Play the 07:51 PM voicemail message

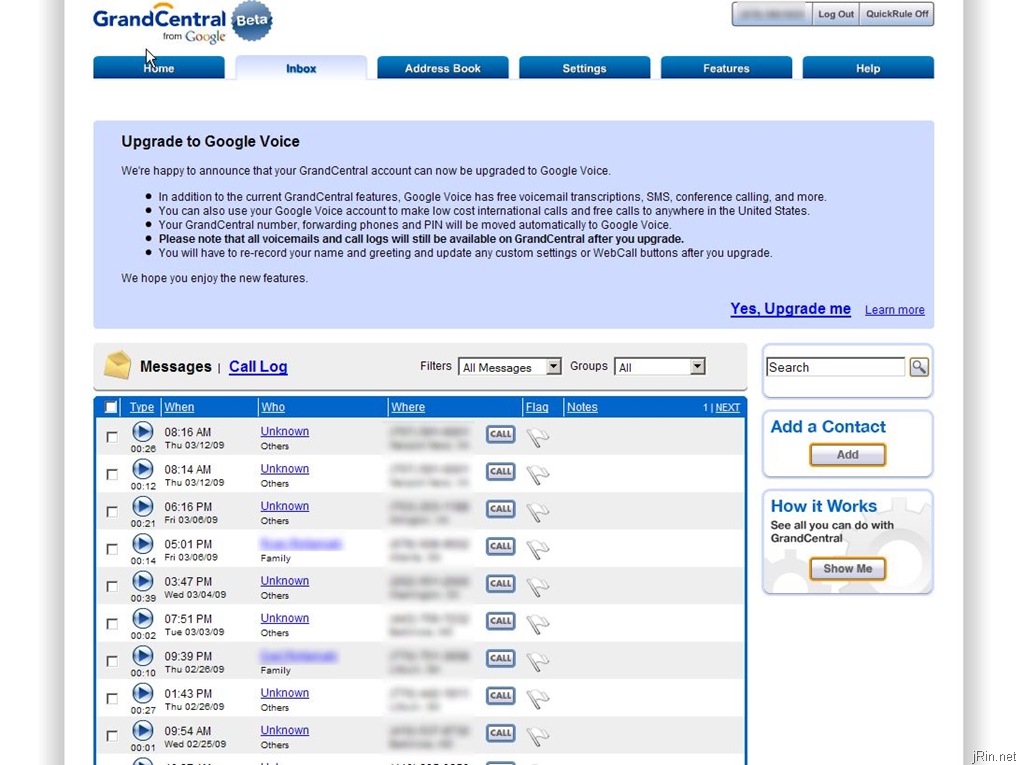(x=142, y=618)
